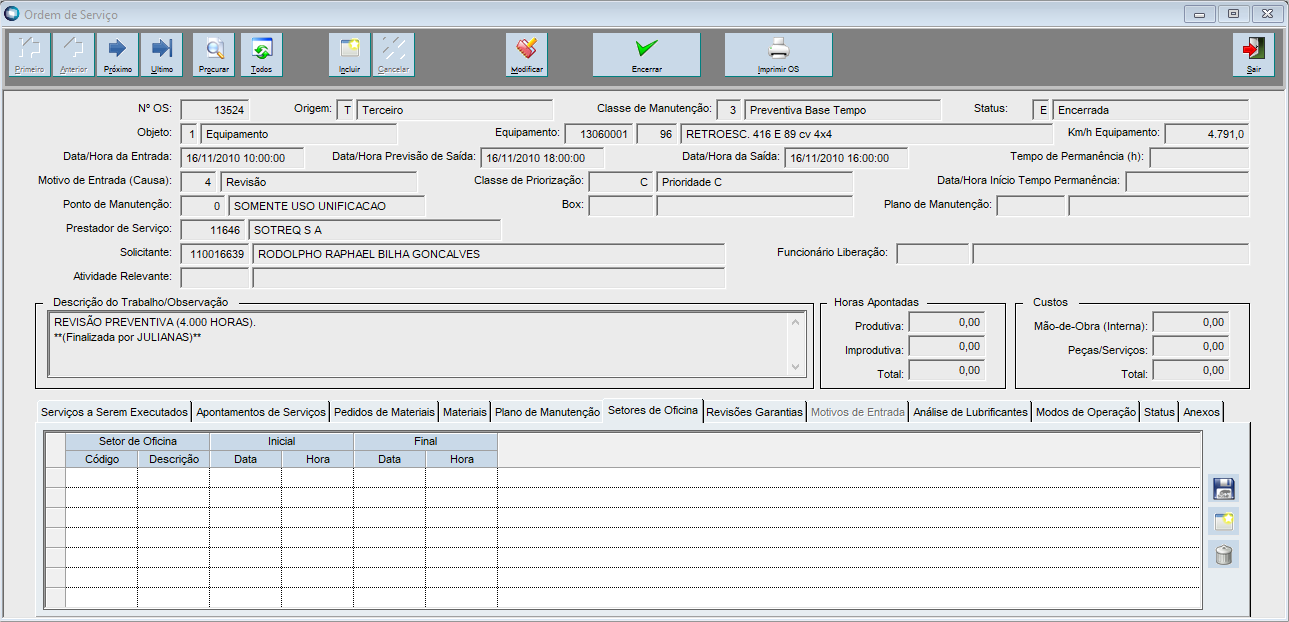Click description box scrollbar down arrow
Image resolution: width=1289 pixels, height=622 pixels.
tap(796, 368)
